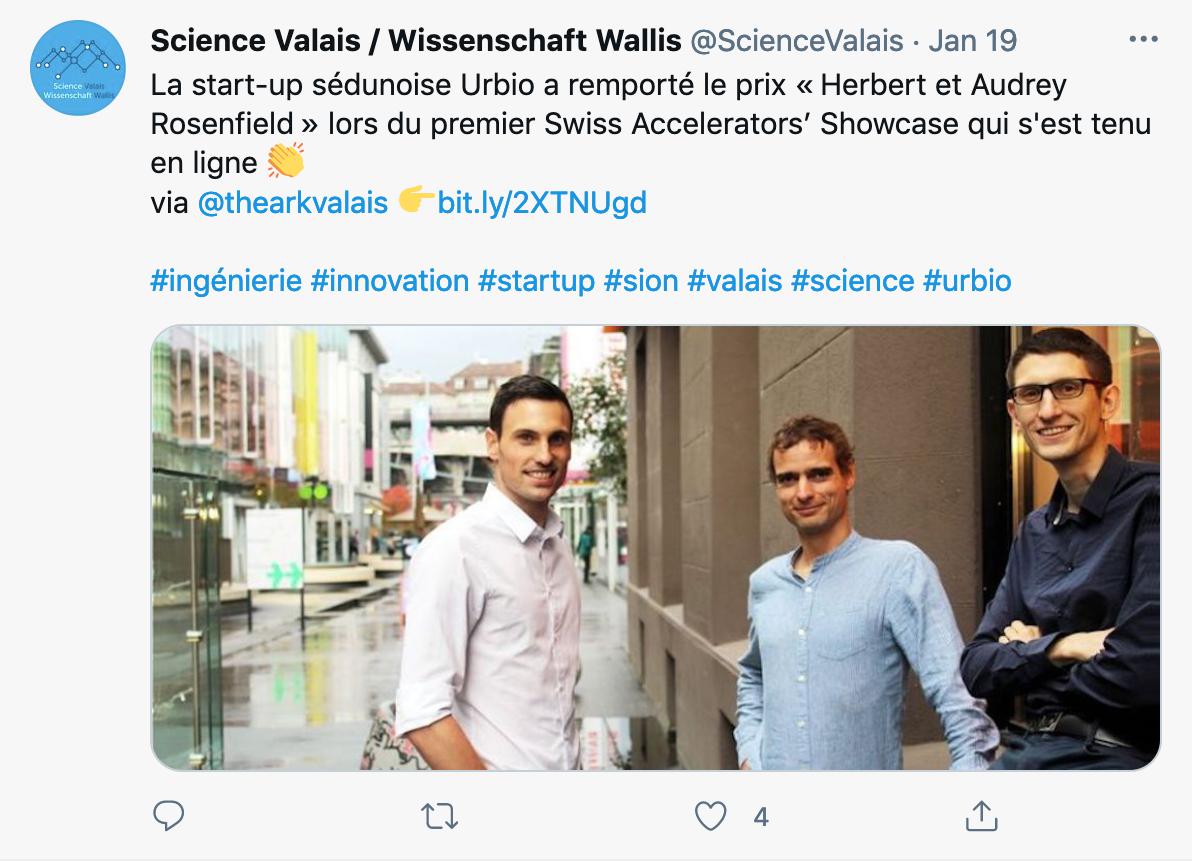Retweet this Science Valais tweet
1192x862 pixels.
(x=439, y=816)
